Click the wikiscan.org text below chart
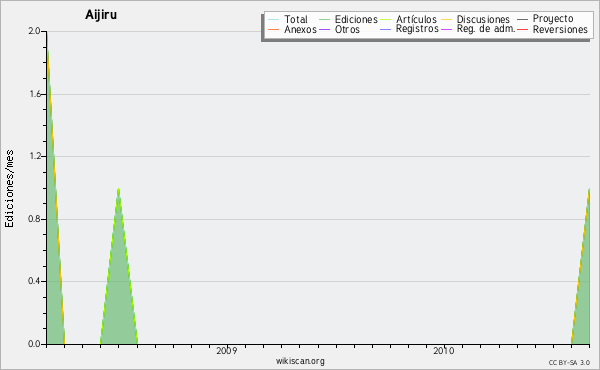Image resolution: width=600 pixels, height=370 pixels. (x=300, y=361)
